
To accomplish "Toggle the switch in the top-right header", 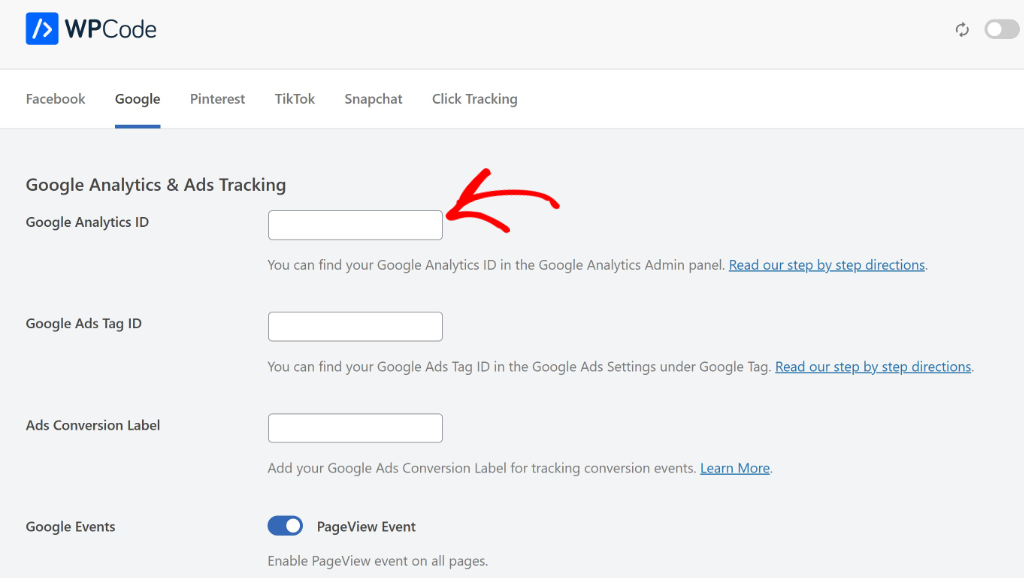I will (x=1002, y=29).
